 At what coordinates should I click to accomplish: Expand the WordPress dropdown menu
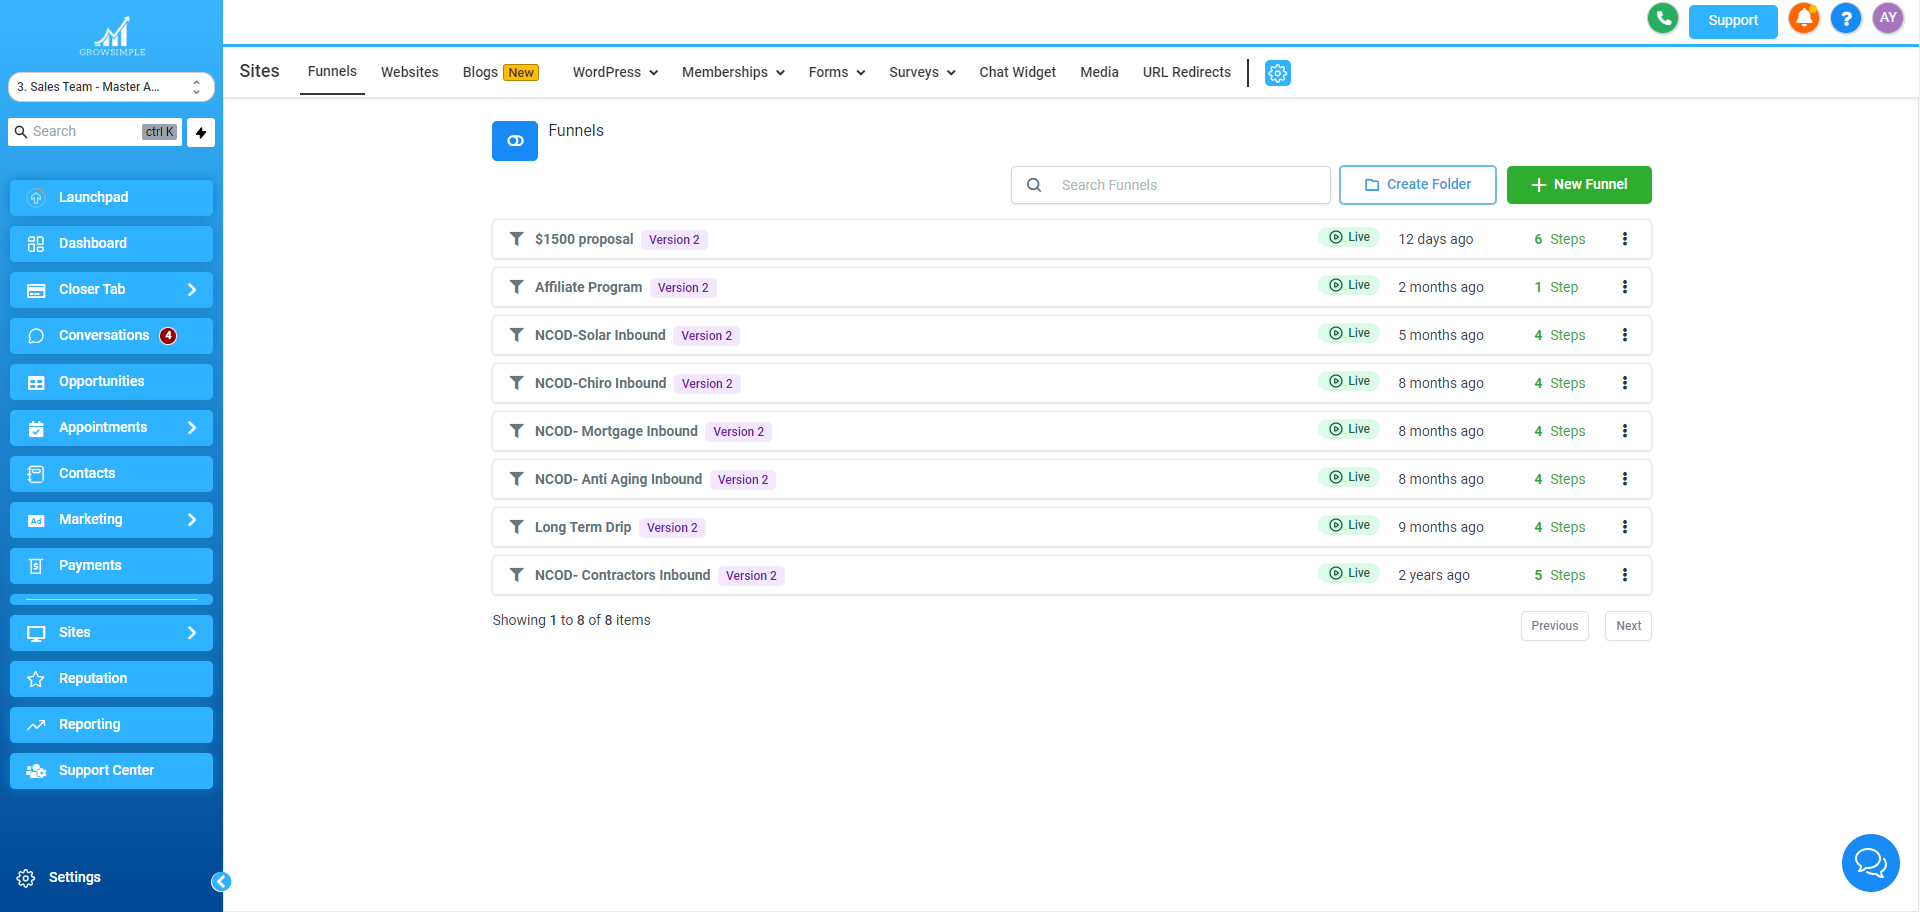coord(615,72)
